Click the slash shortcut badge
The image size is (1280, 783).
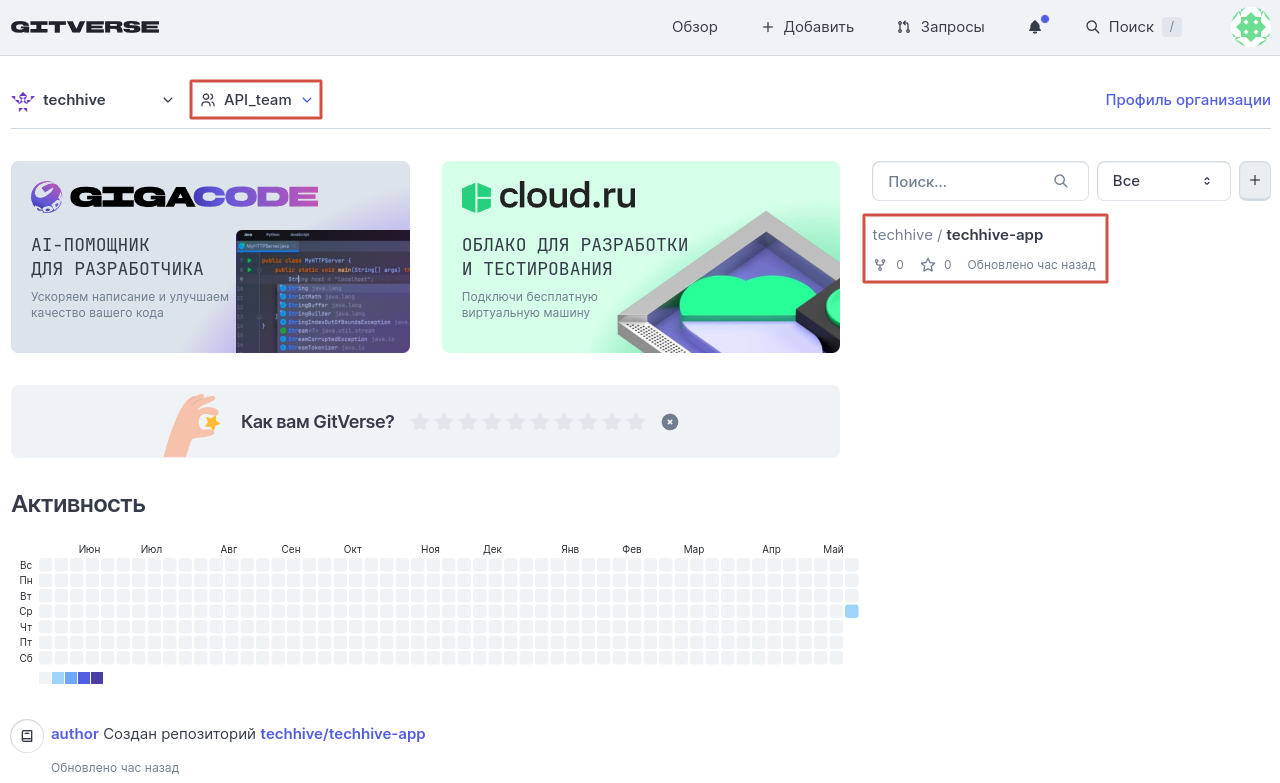click(x=1171, y=27)
